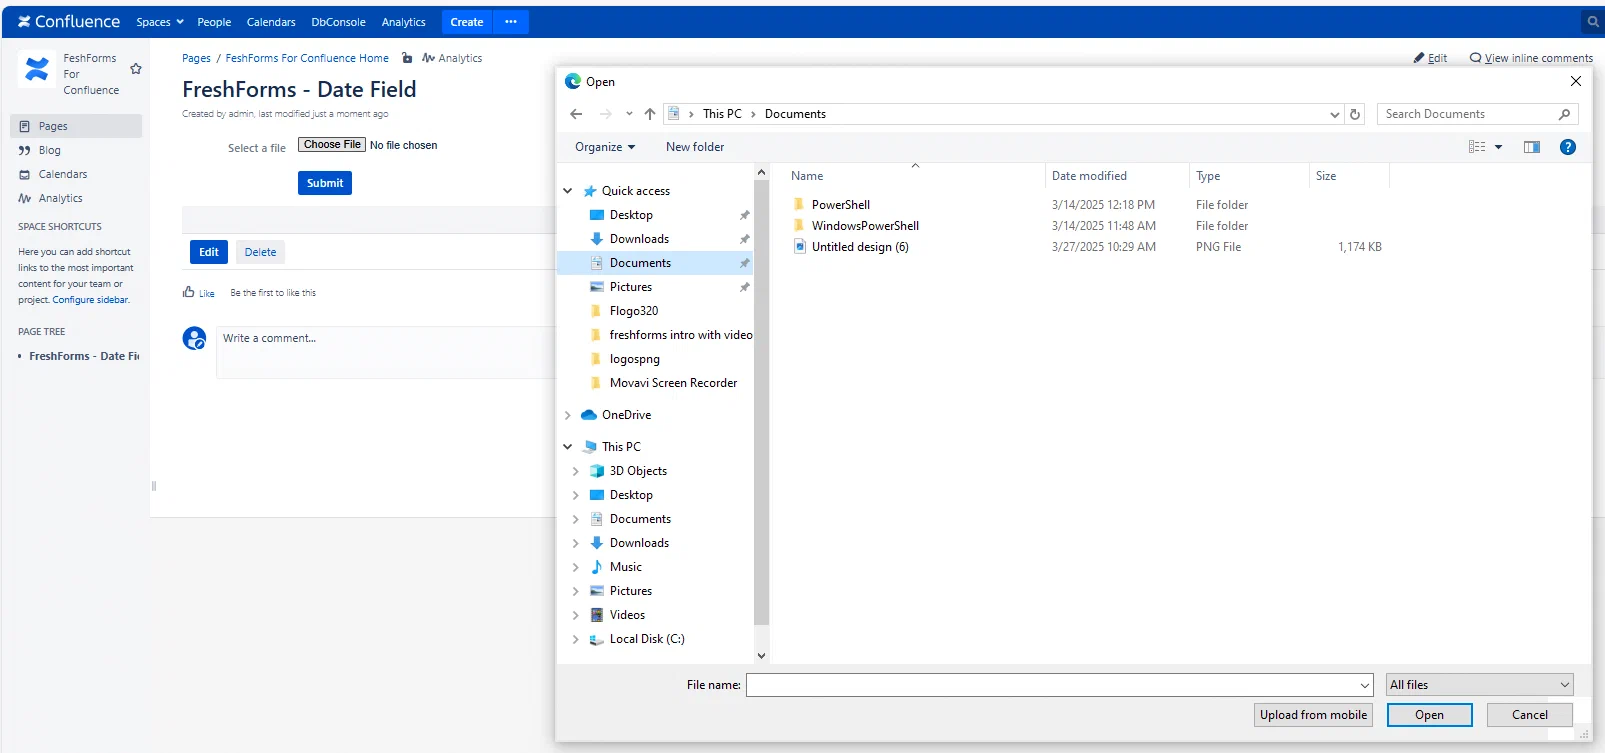
Task: Select the Untitled design (6) file
Action: coord(860,247)
